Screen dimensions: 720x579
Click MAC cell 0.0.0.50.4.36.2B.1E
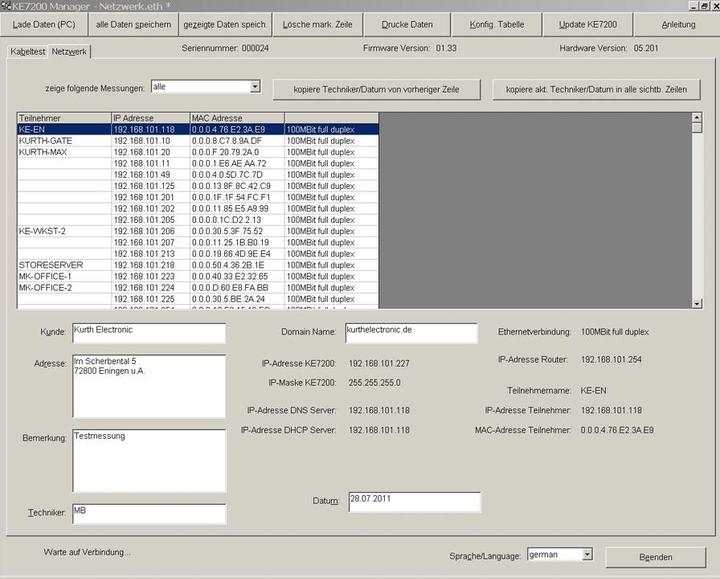pyautogui.click(x=237, y=265)
